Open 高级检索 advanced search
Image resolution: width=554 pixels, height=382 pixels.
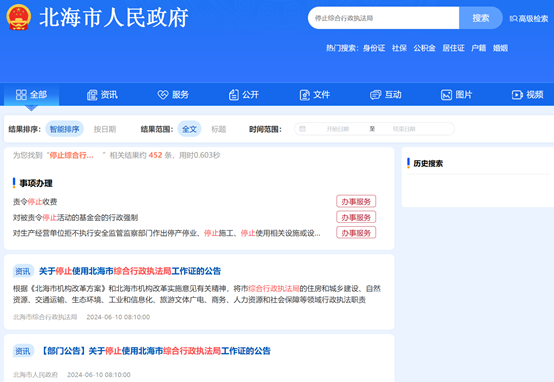point(529,18)
